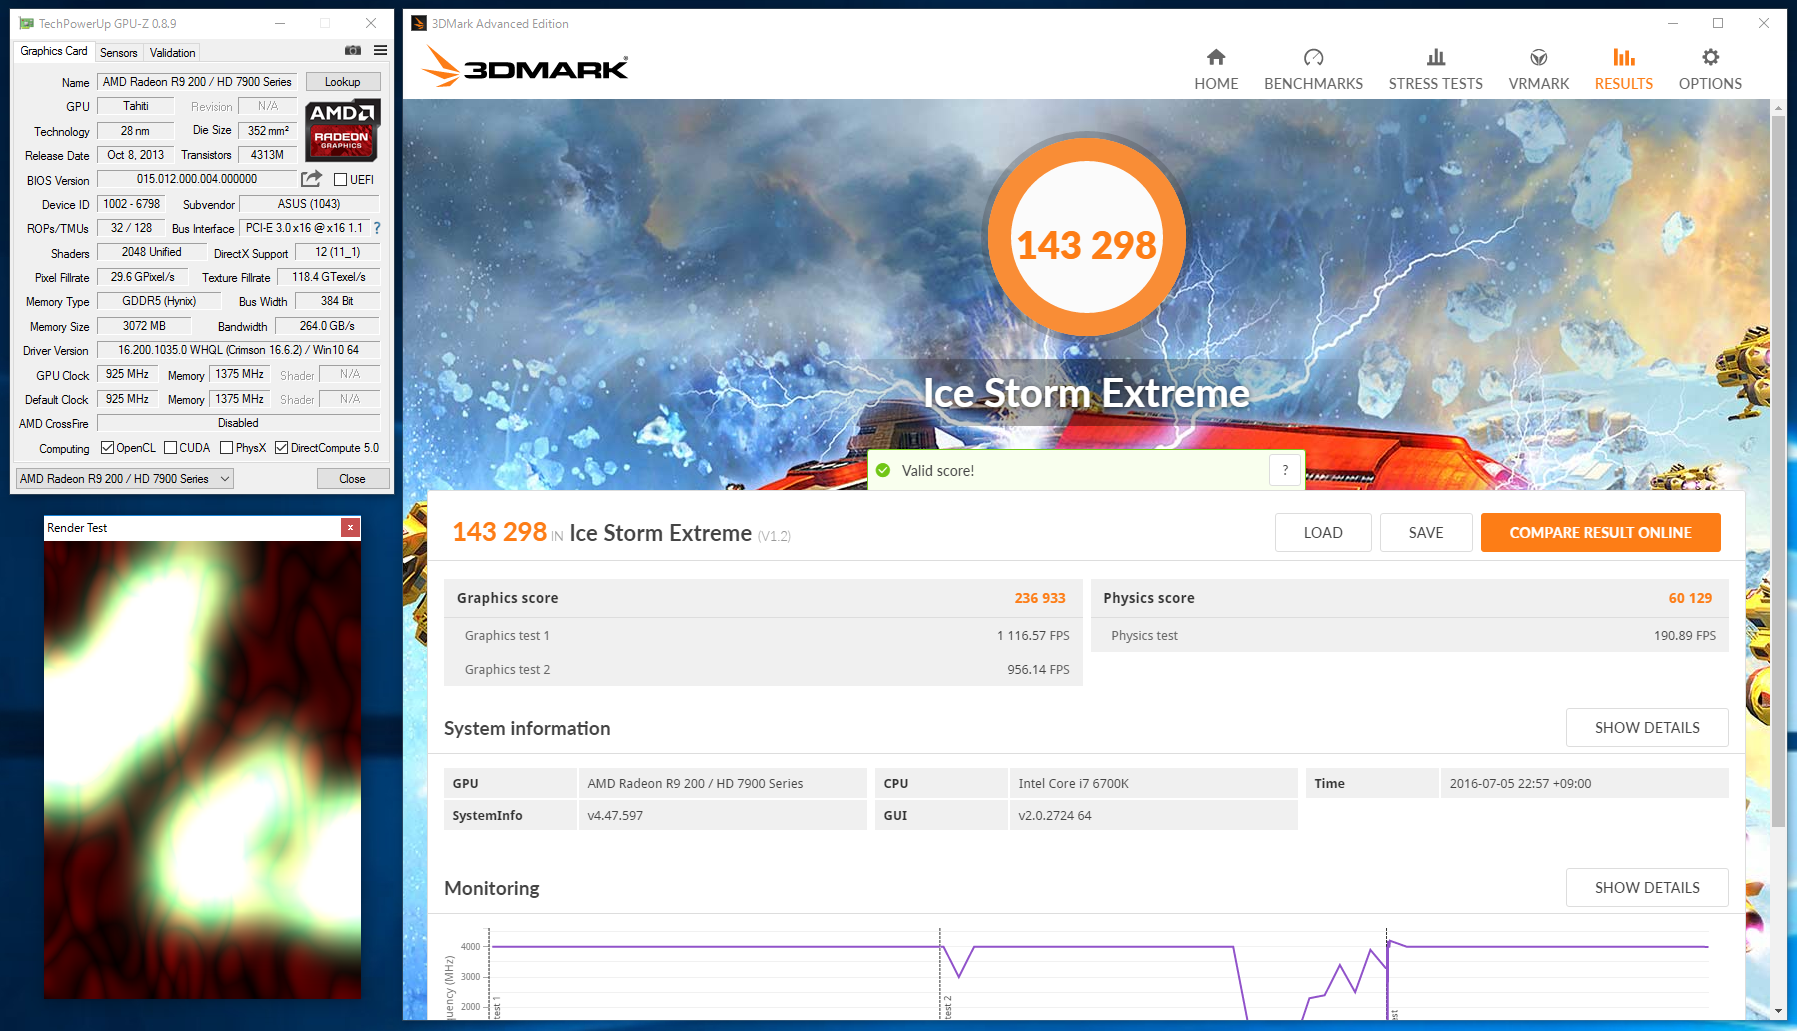Click the Subvendor value "ASUS (1043)"

(x=309, y=204)
